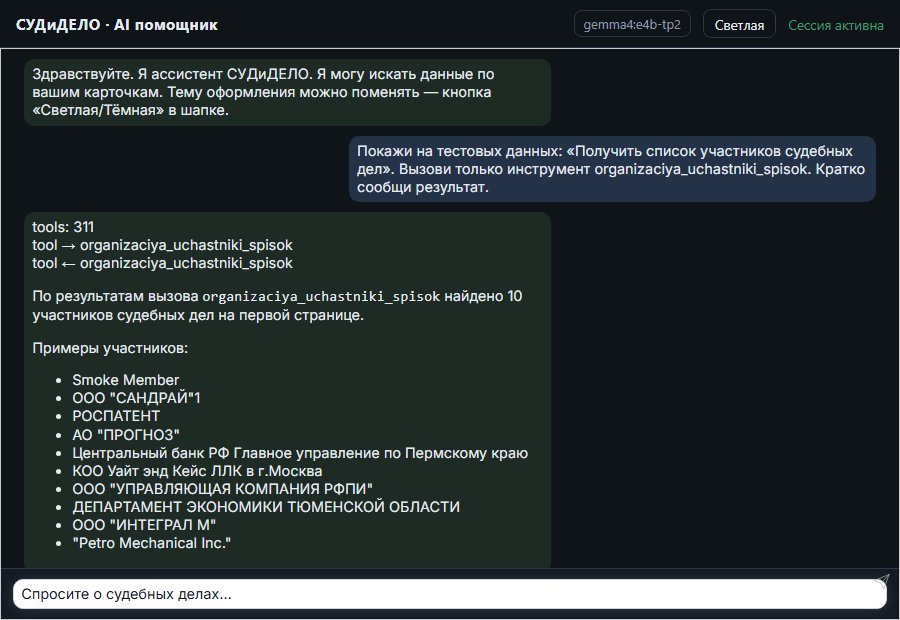The image size is (900, 620).
Task: Click the 'ООО "ИНТЕГРАЛ М"' list entry
Action: [x=144, y=525]
